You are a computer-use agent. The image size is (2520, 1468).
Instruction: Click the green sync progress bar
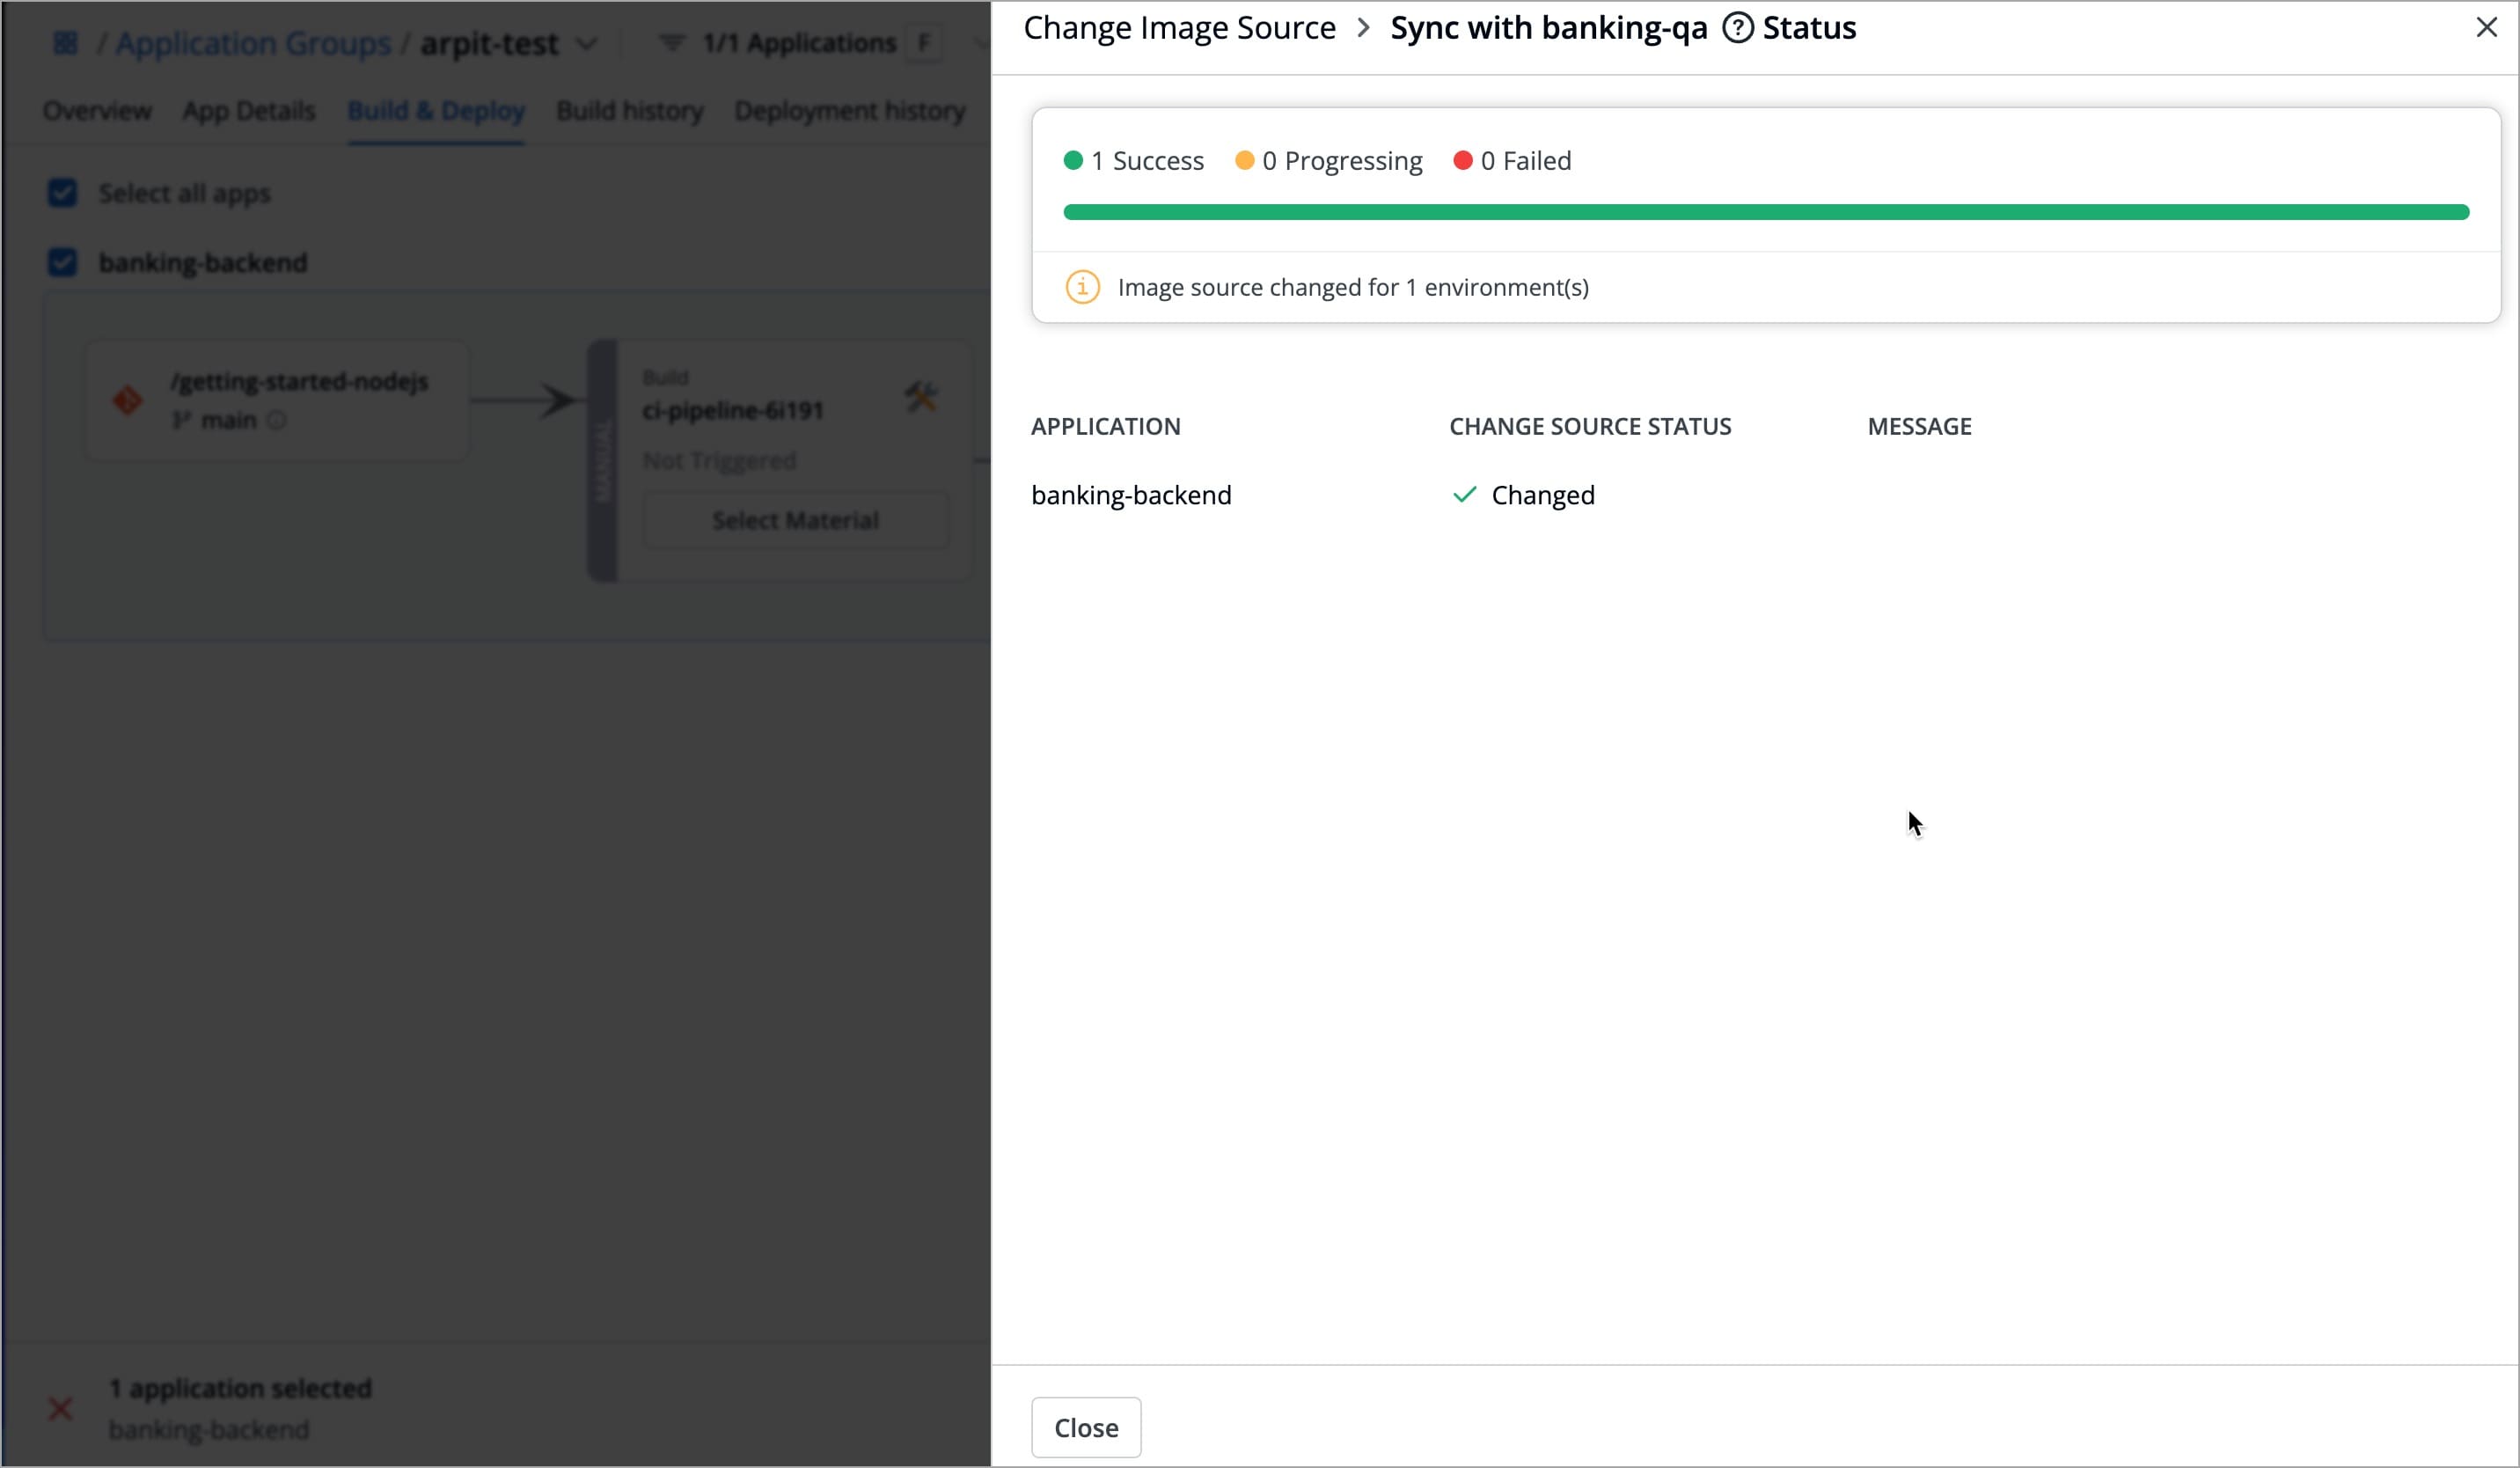(x=1767, y=211)
